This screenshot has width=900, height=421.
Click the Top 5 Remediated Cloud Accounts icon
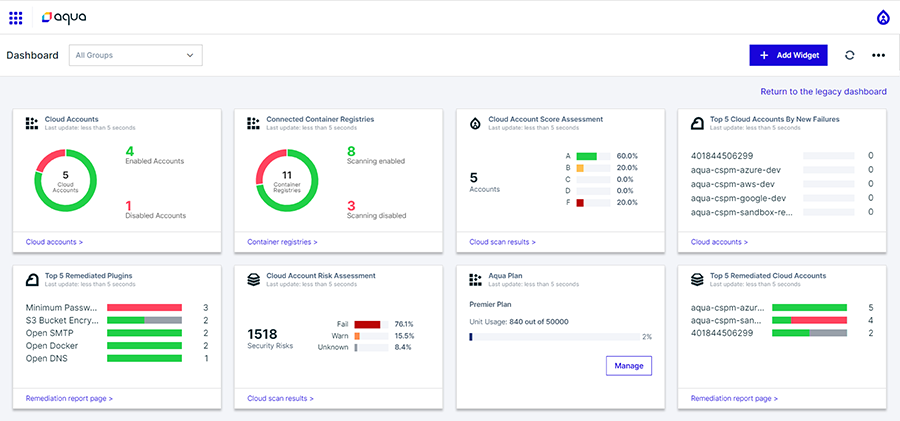click(x=697, y=280)
